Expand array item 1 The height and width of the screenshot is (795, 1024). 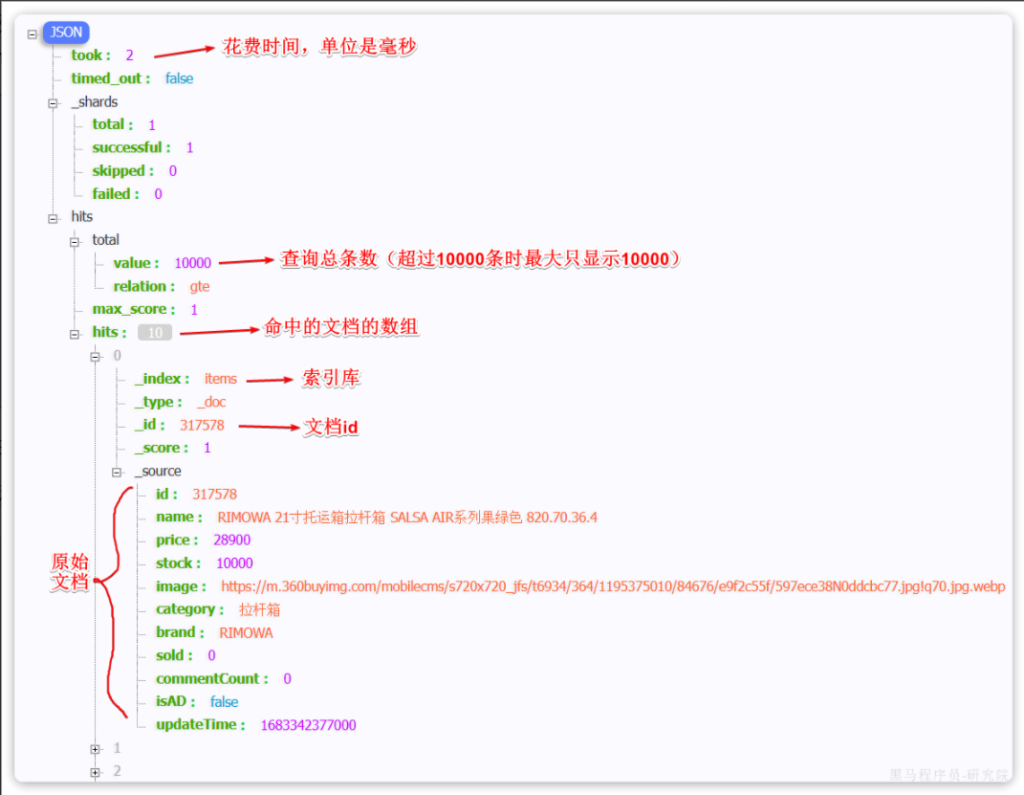coord(96,748)
